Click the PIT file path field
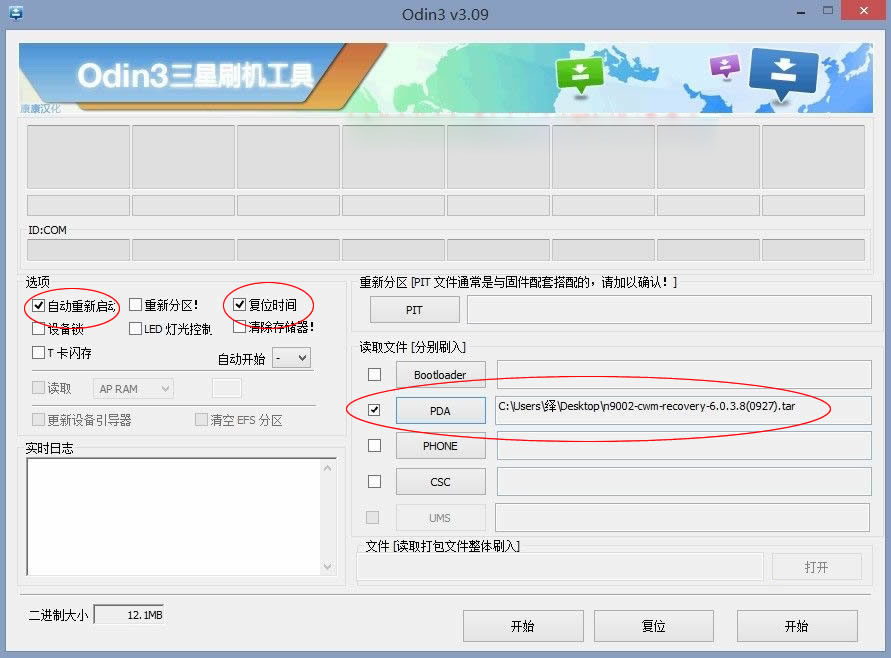This screenshot has width=891, height=658. [669, 310]
